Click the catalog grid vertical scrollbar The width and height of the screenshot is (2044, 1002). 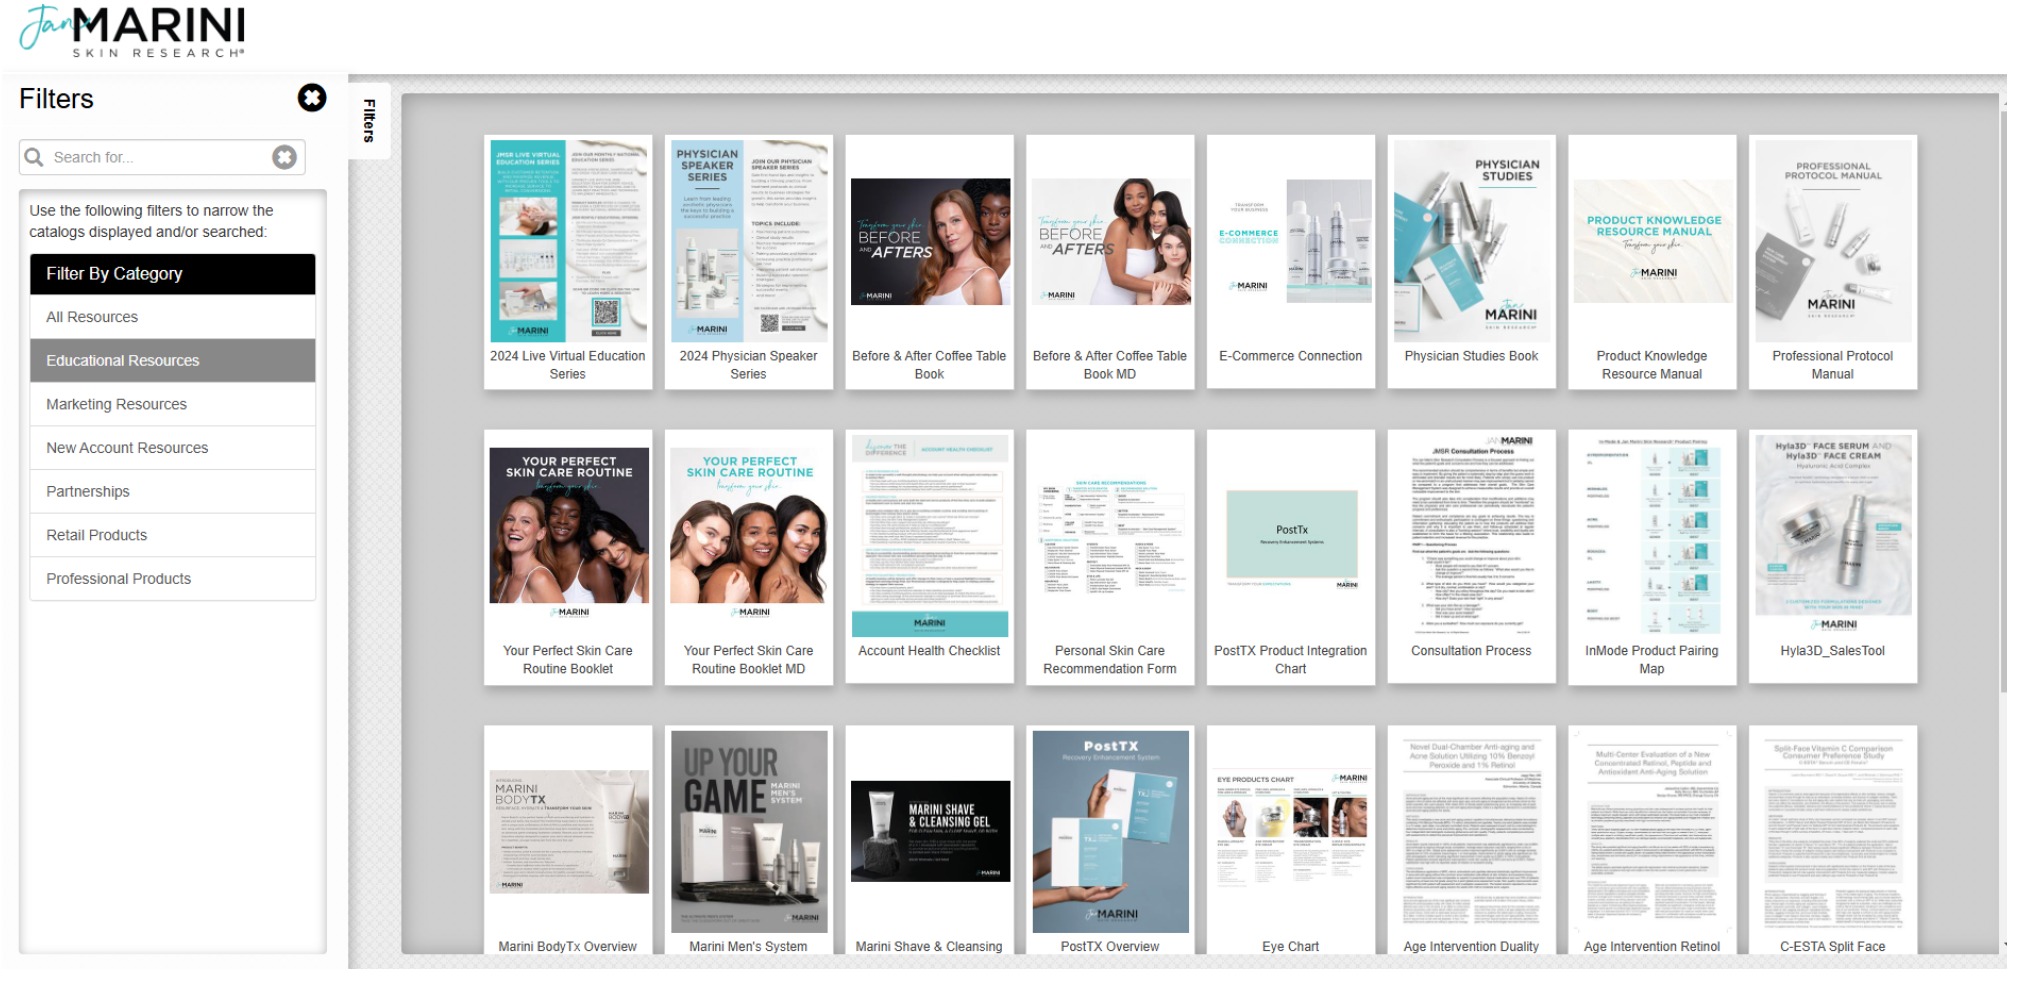click(2003, 400)
